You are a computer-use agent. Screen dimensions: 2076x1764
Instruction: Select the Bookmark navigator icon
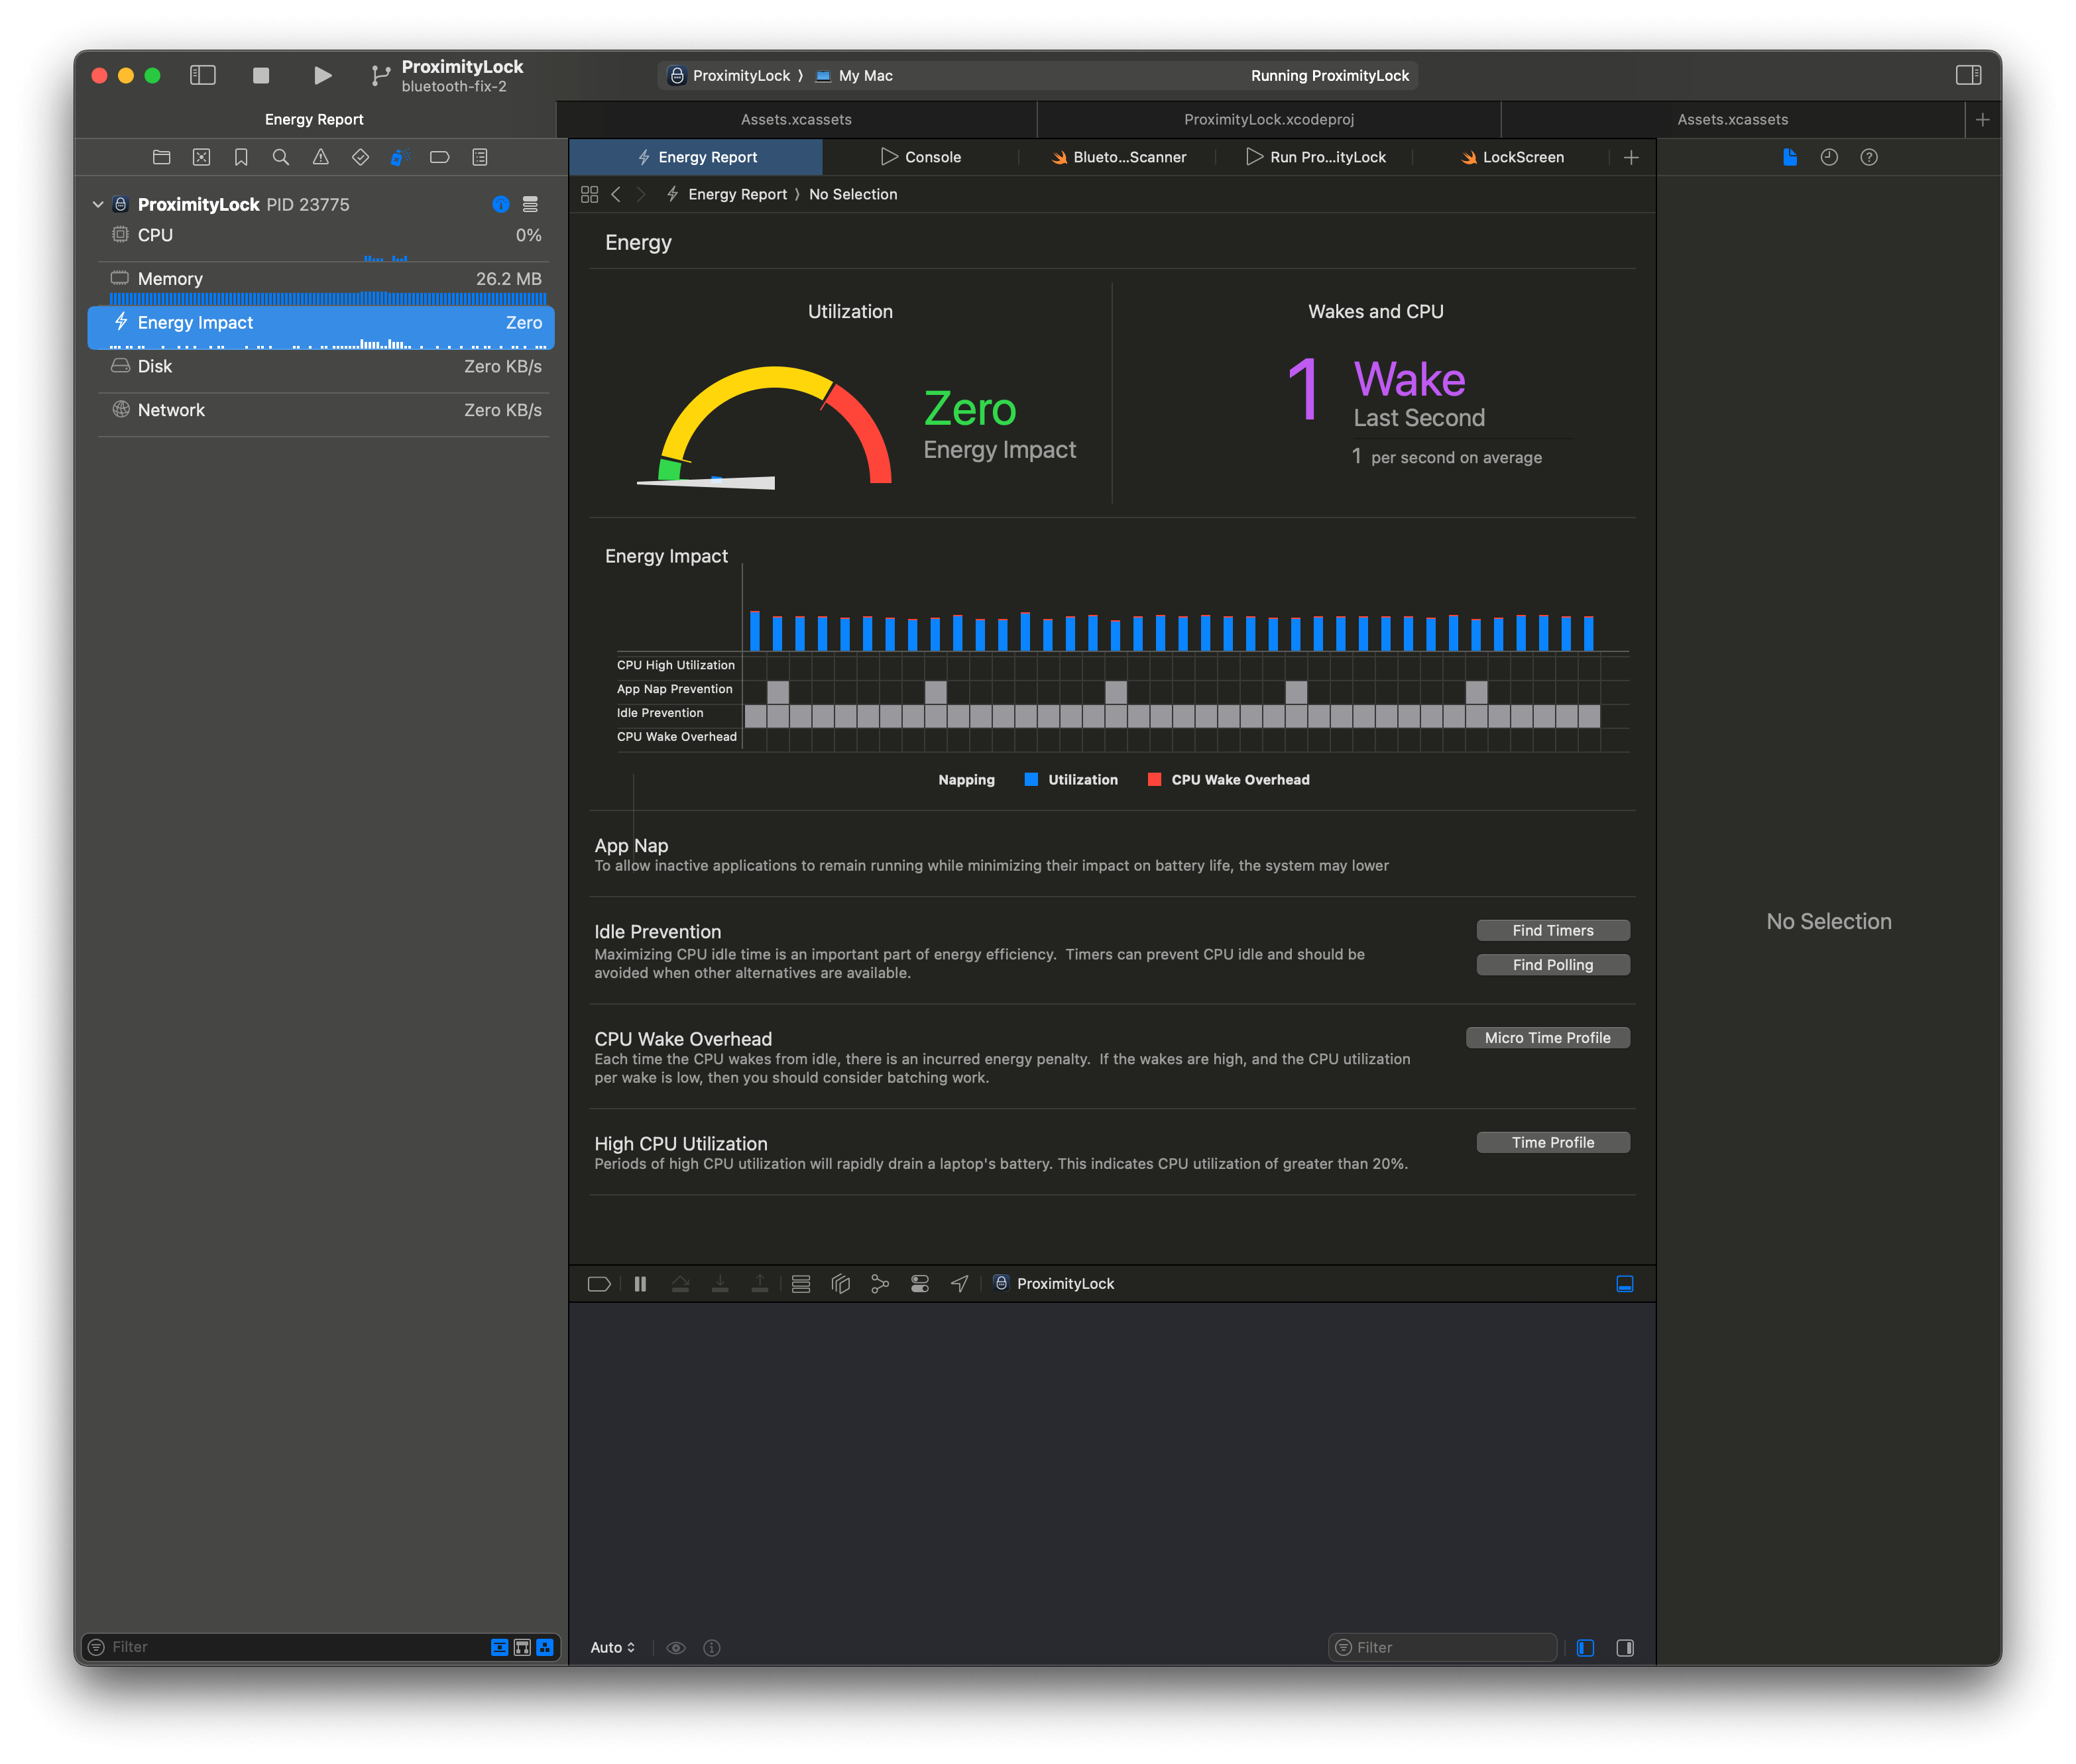click(240, 157)
